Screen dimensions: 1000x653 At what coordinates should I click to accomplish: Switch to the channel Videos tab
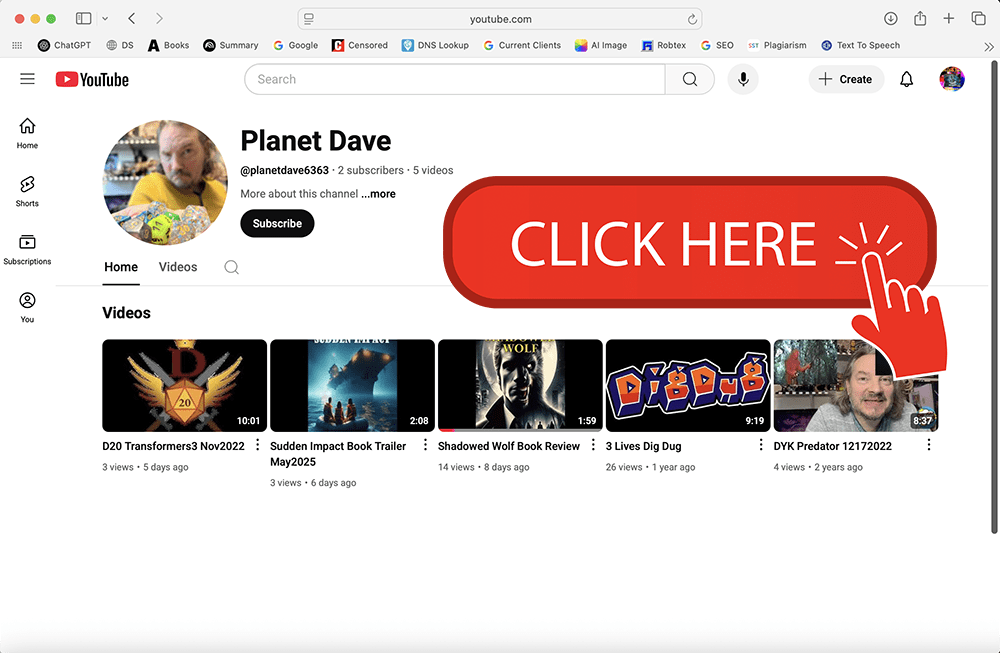[178, 267]
